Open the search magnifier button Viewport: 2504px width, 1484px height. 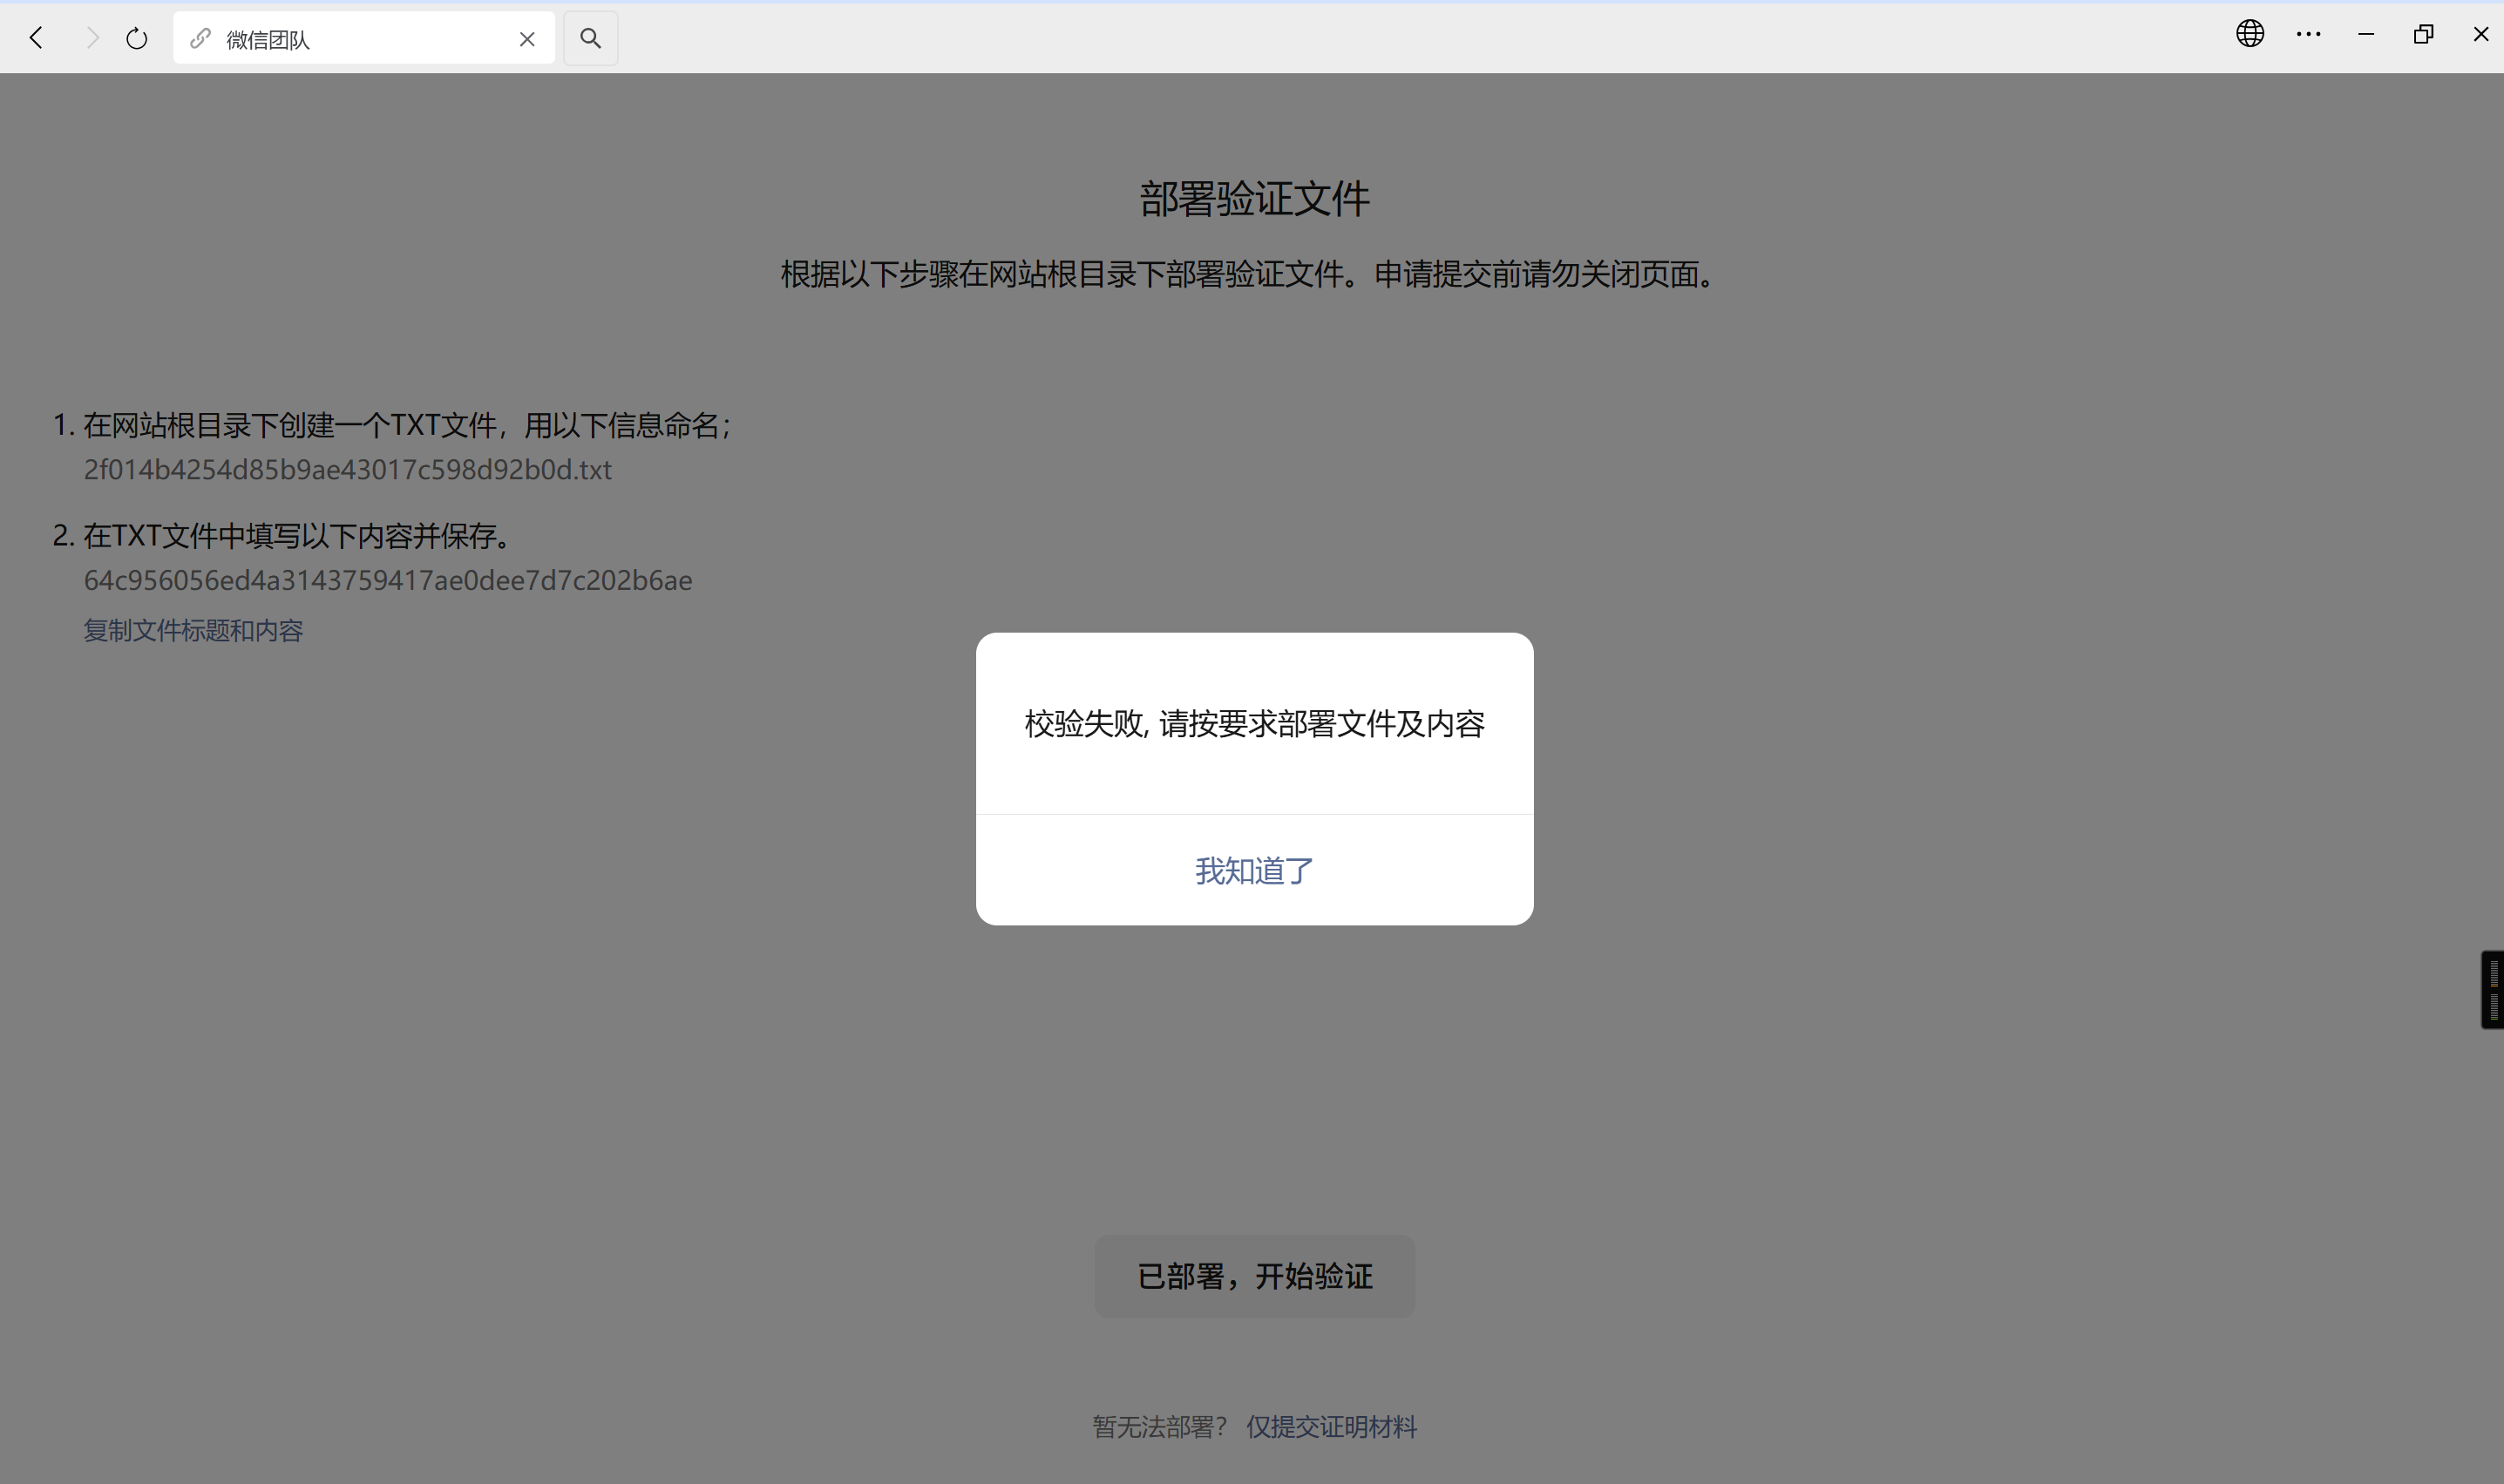tap(590, 38)
